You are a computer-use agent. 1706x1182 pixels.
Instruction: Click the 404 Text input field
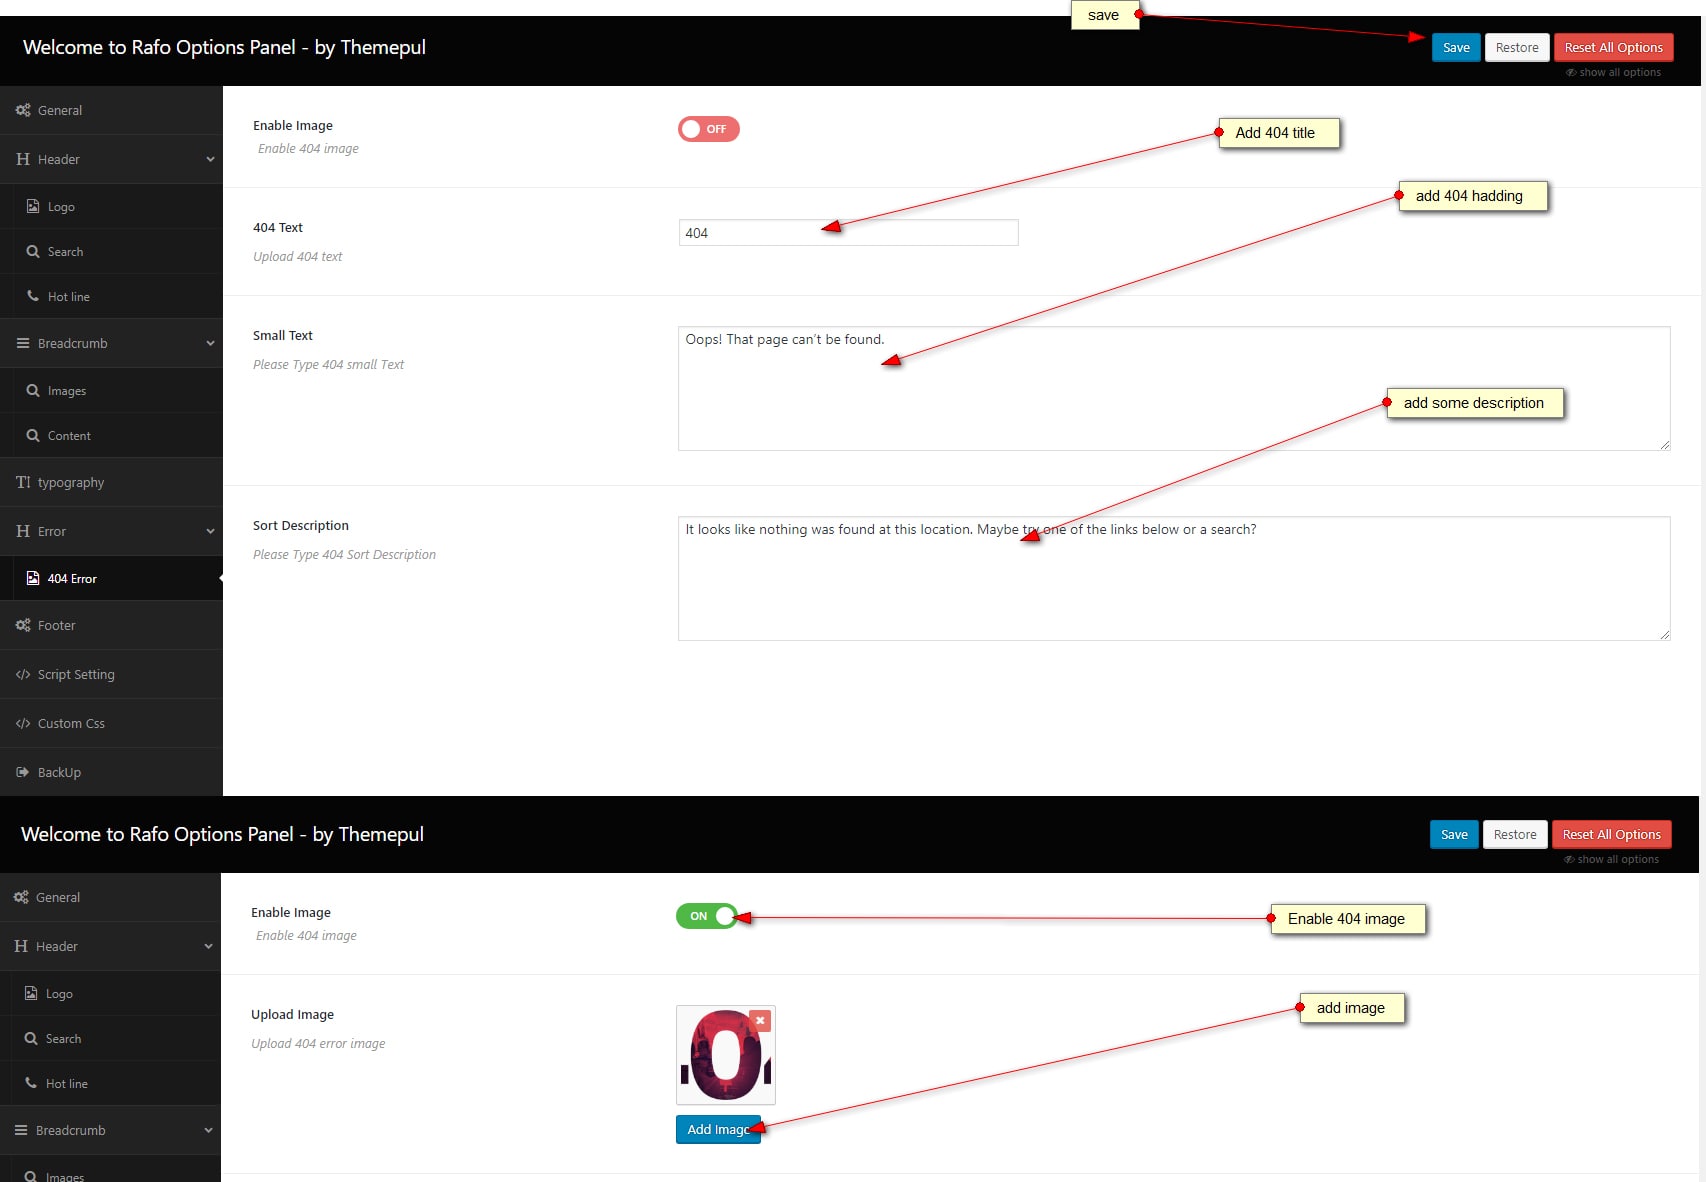click(x=848, y=233)
